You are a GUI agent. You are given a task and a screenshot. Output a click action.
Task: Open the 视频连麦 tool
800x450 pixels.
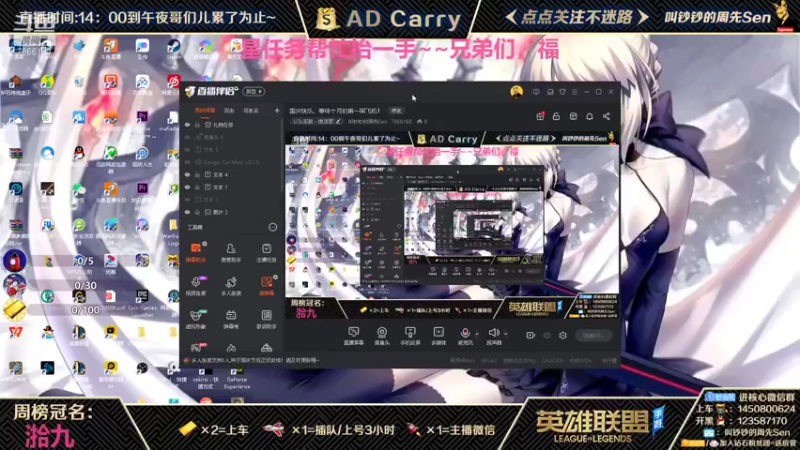195,286
